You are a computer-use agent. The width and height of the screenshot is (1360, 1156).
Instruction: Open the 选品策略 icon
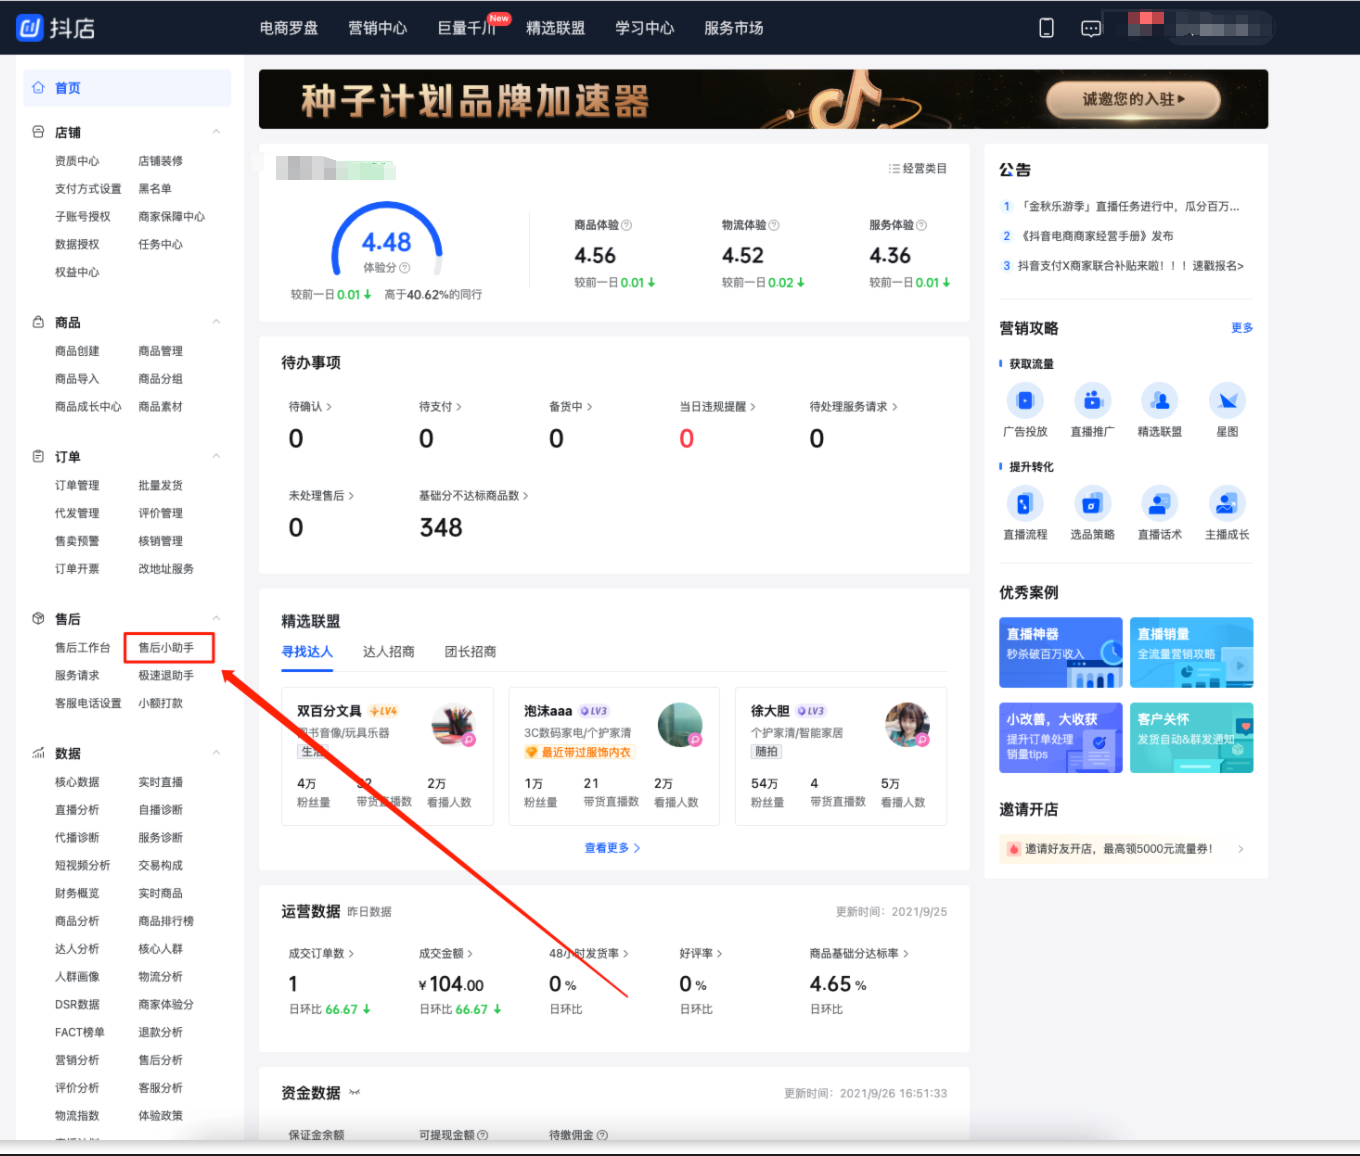click(x=1092, y=504)
